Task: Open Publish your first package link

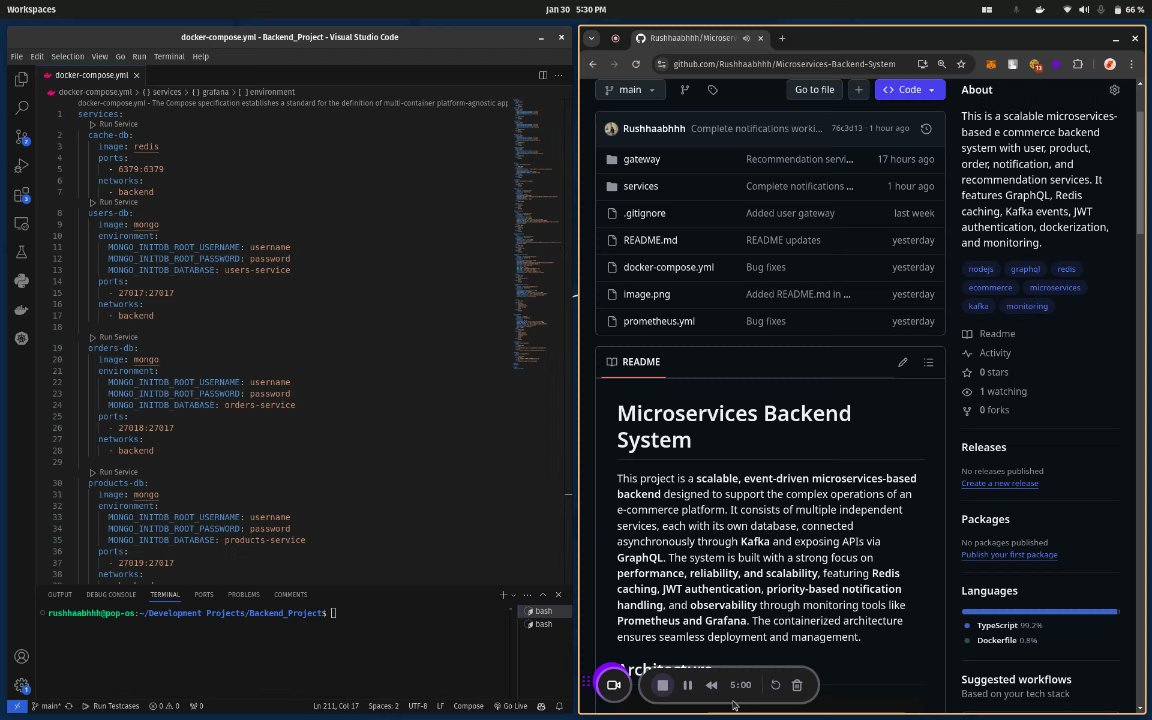Action: pyautogui.click(x=1009, y=555)
